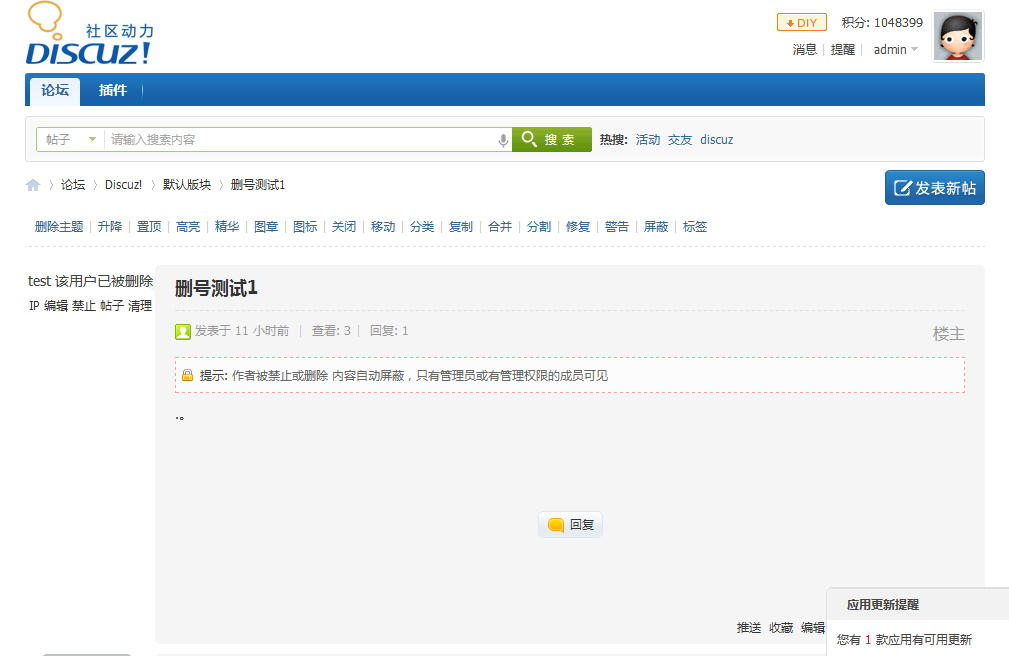Click the 搜索 search button
This screenshot has width=1009, height=656.
(x=551, y=140)
